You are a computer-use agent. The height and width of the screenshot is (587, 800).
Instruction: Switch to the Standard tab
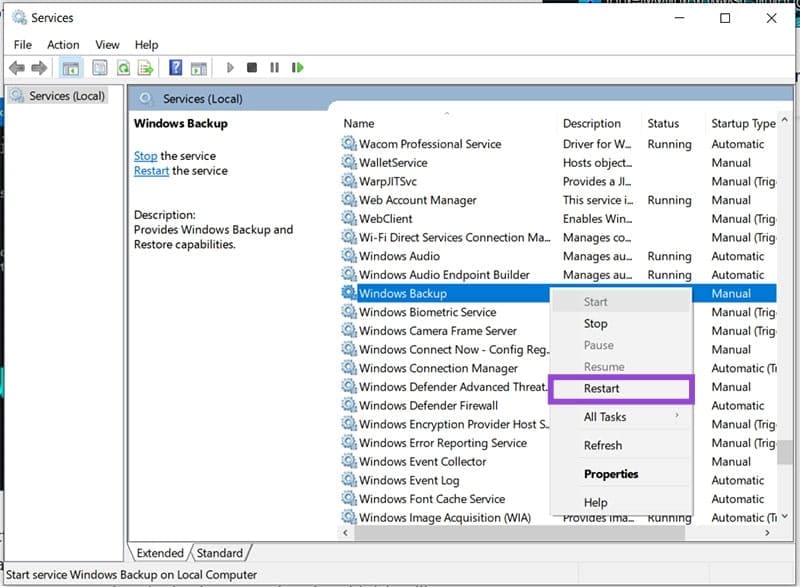220,552
